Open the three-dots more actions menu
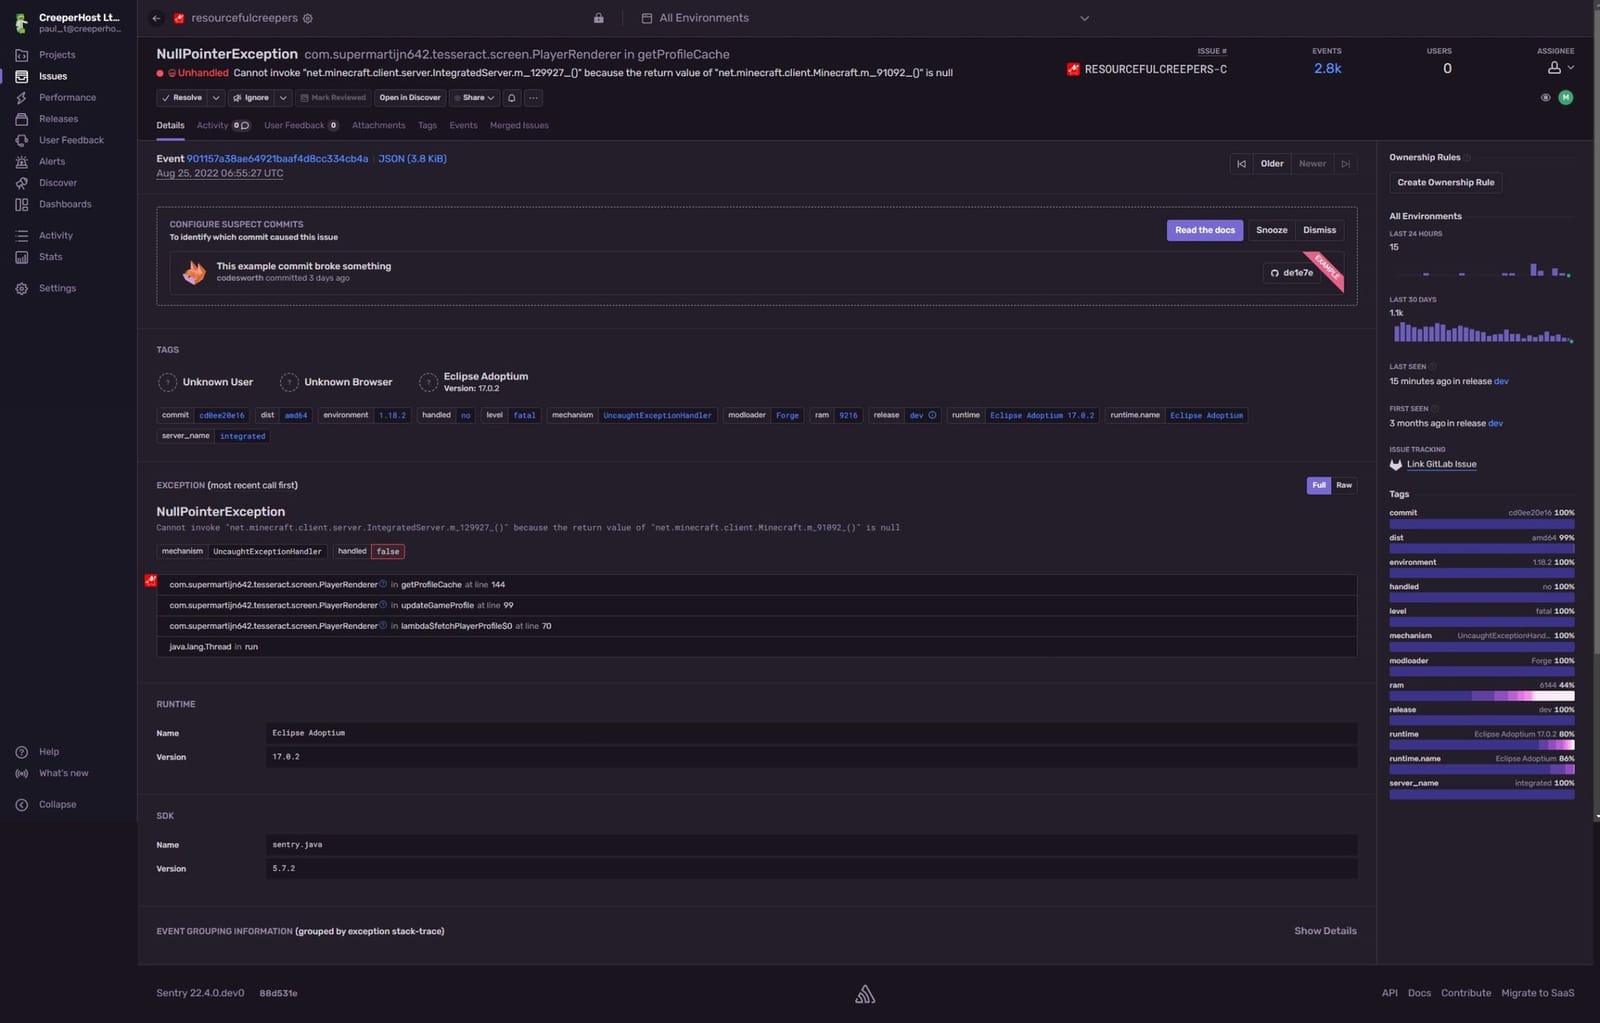This screenshot has width=1600, height=1023. coord(534,98)
